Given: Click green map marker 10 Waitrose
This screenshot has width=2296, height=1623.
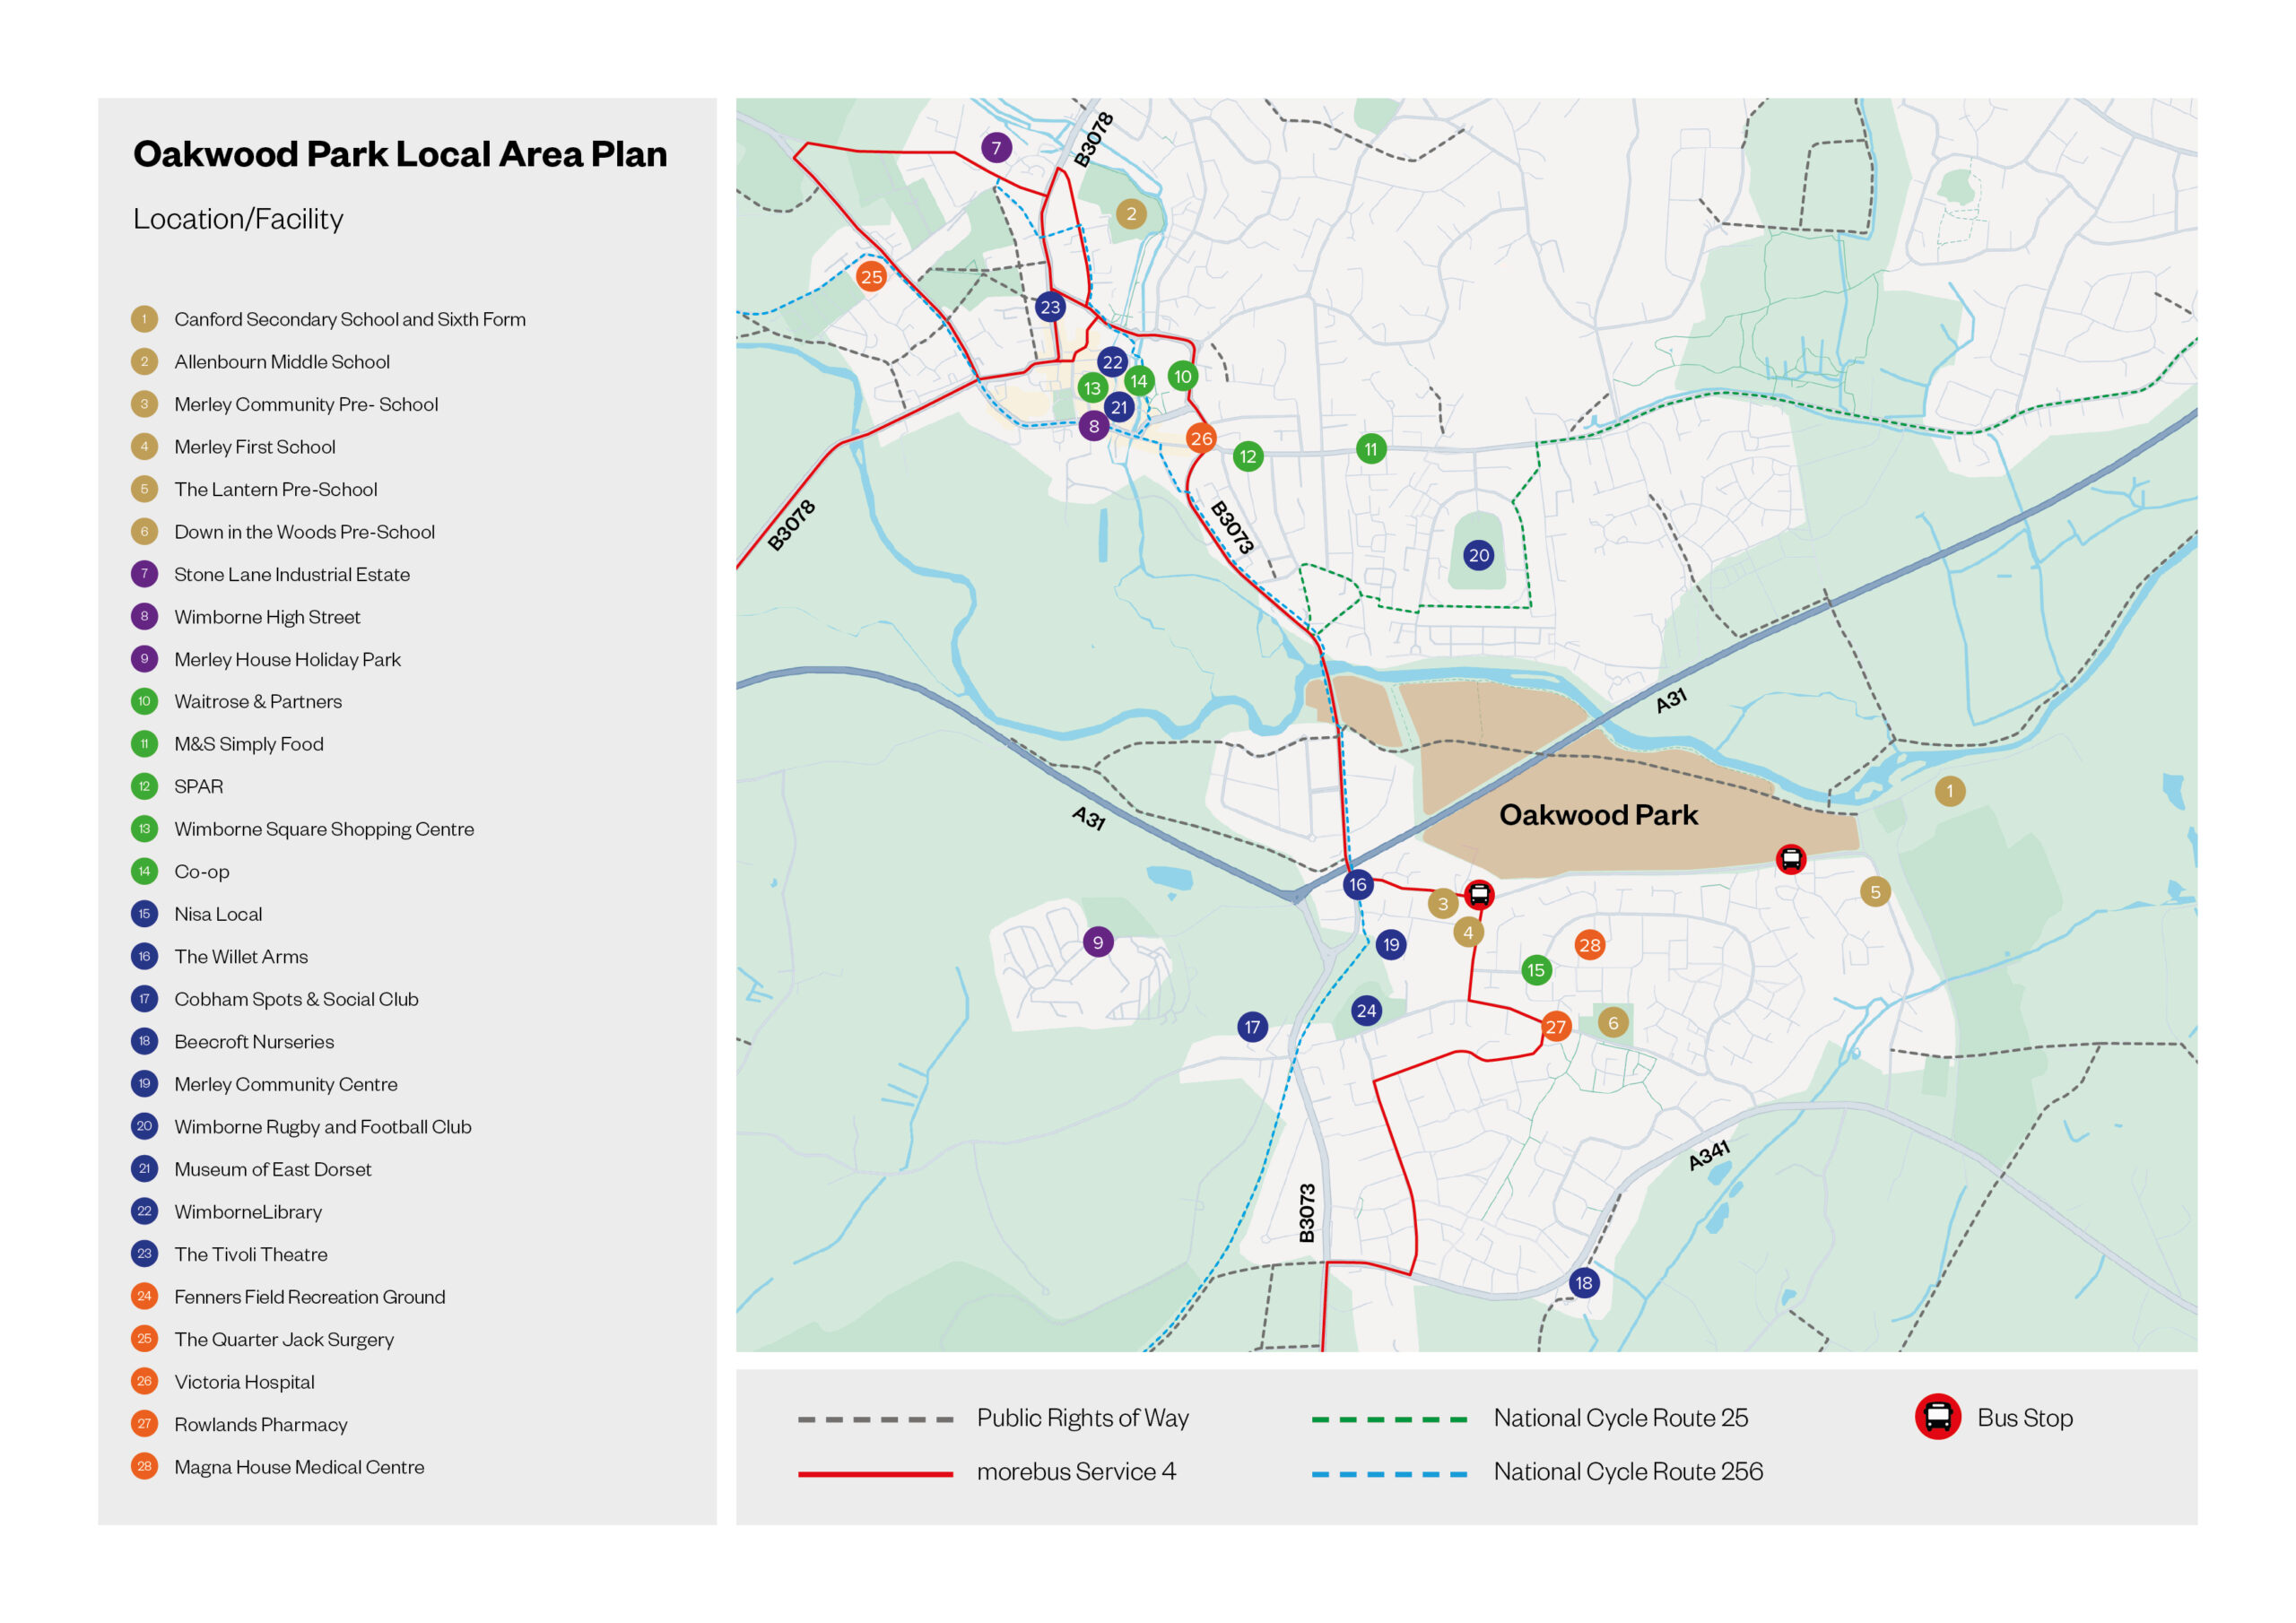Looking at the screenshot, I should pyautogui.click(x=1183, y=376).
